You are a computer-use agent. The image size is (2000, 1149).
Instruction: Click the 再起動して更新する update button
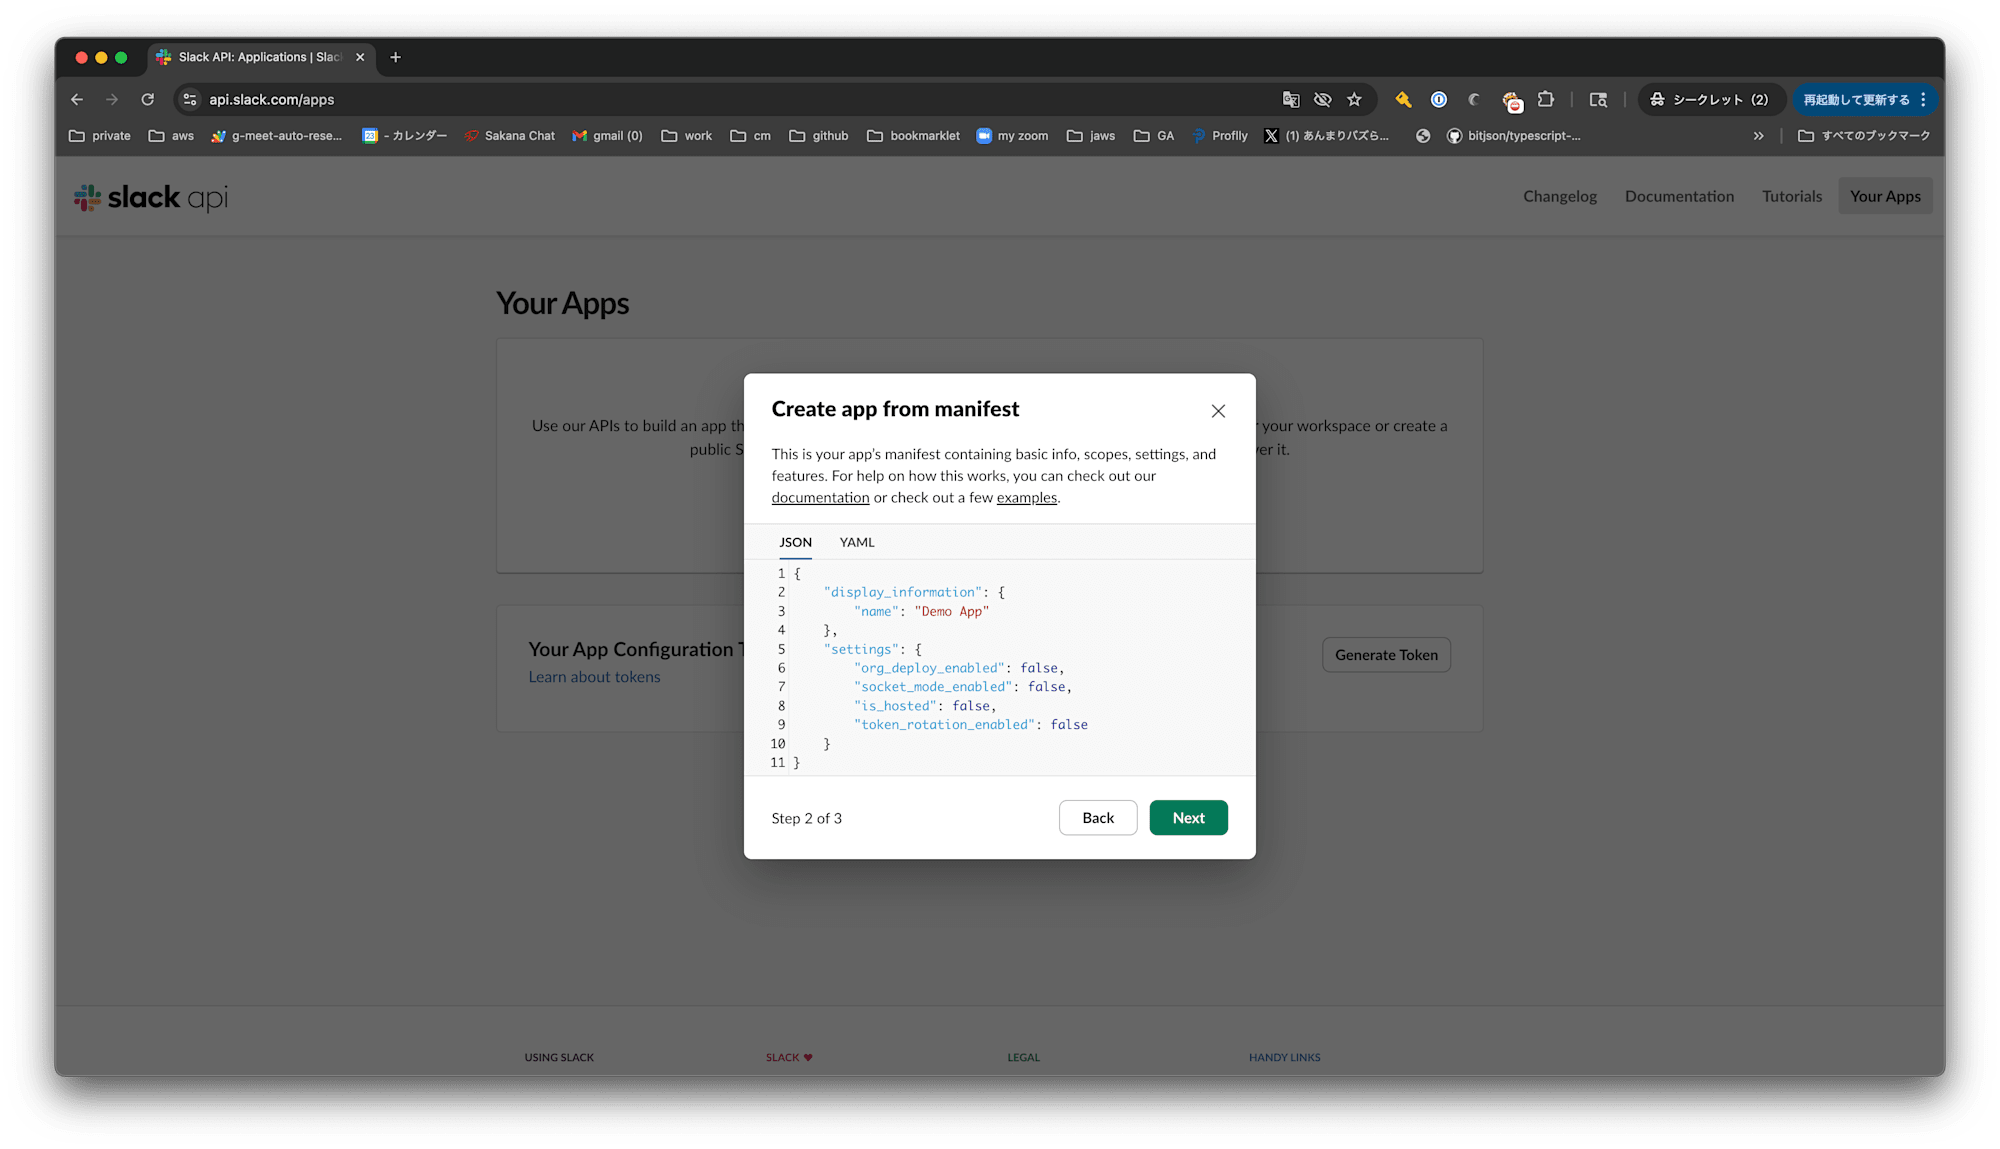coord(1864,99)
